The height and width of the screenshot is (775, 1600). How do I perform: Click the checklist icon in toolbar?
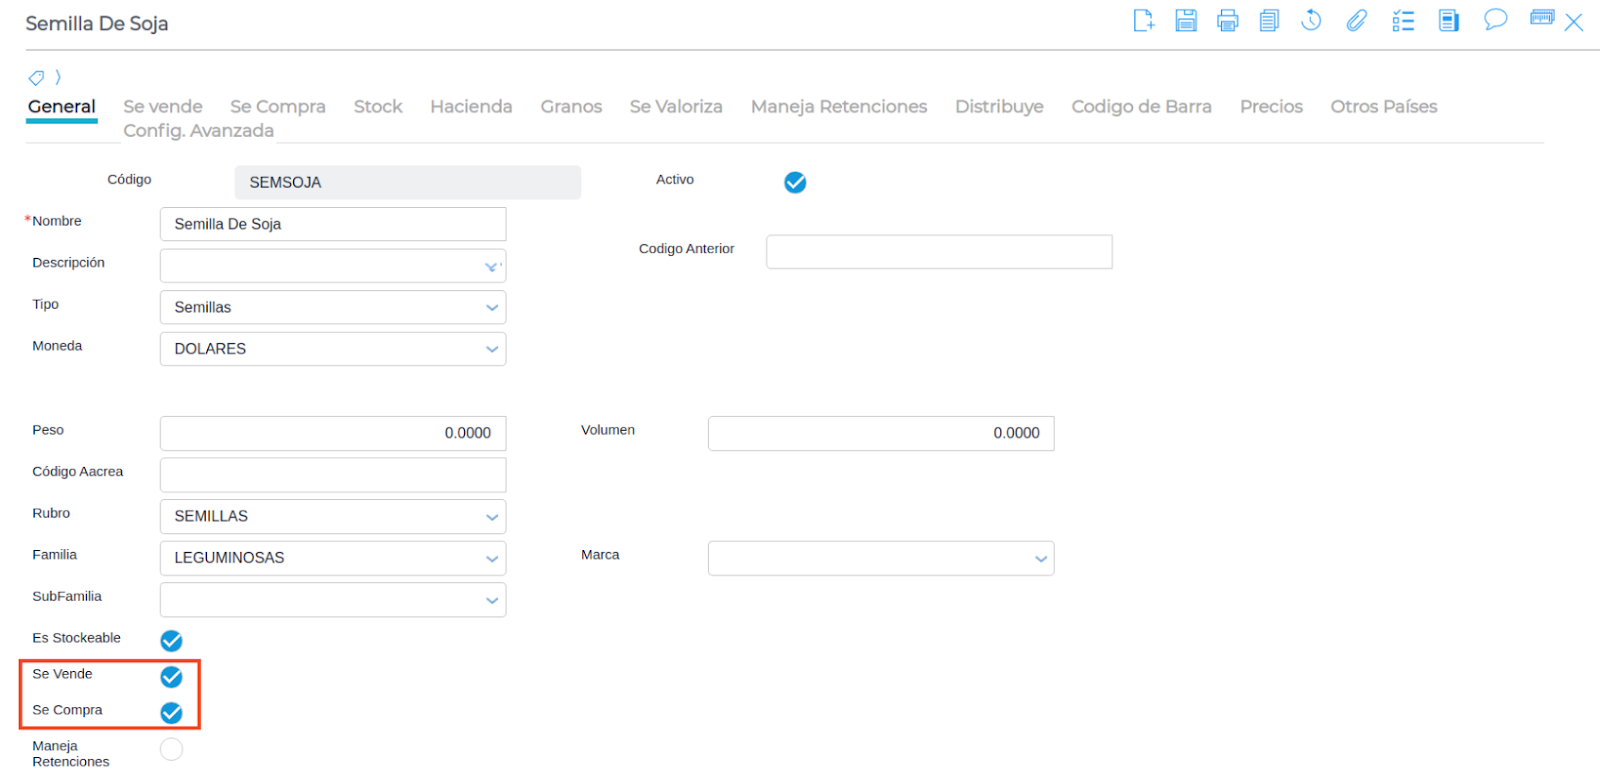click(x=1403, y=21)
